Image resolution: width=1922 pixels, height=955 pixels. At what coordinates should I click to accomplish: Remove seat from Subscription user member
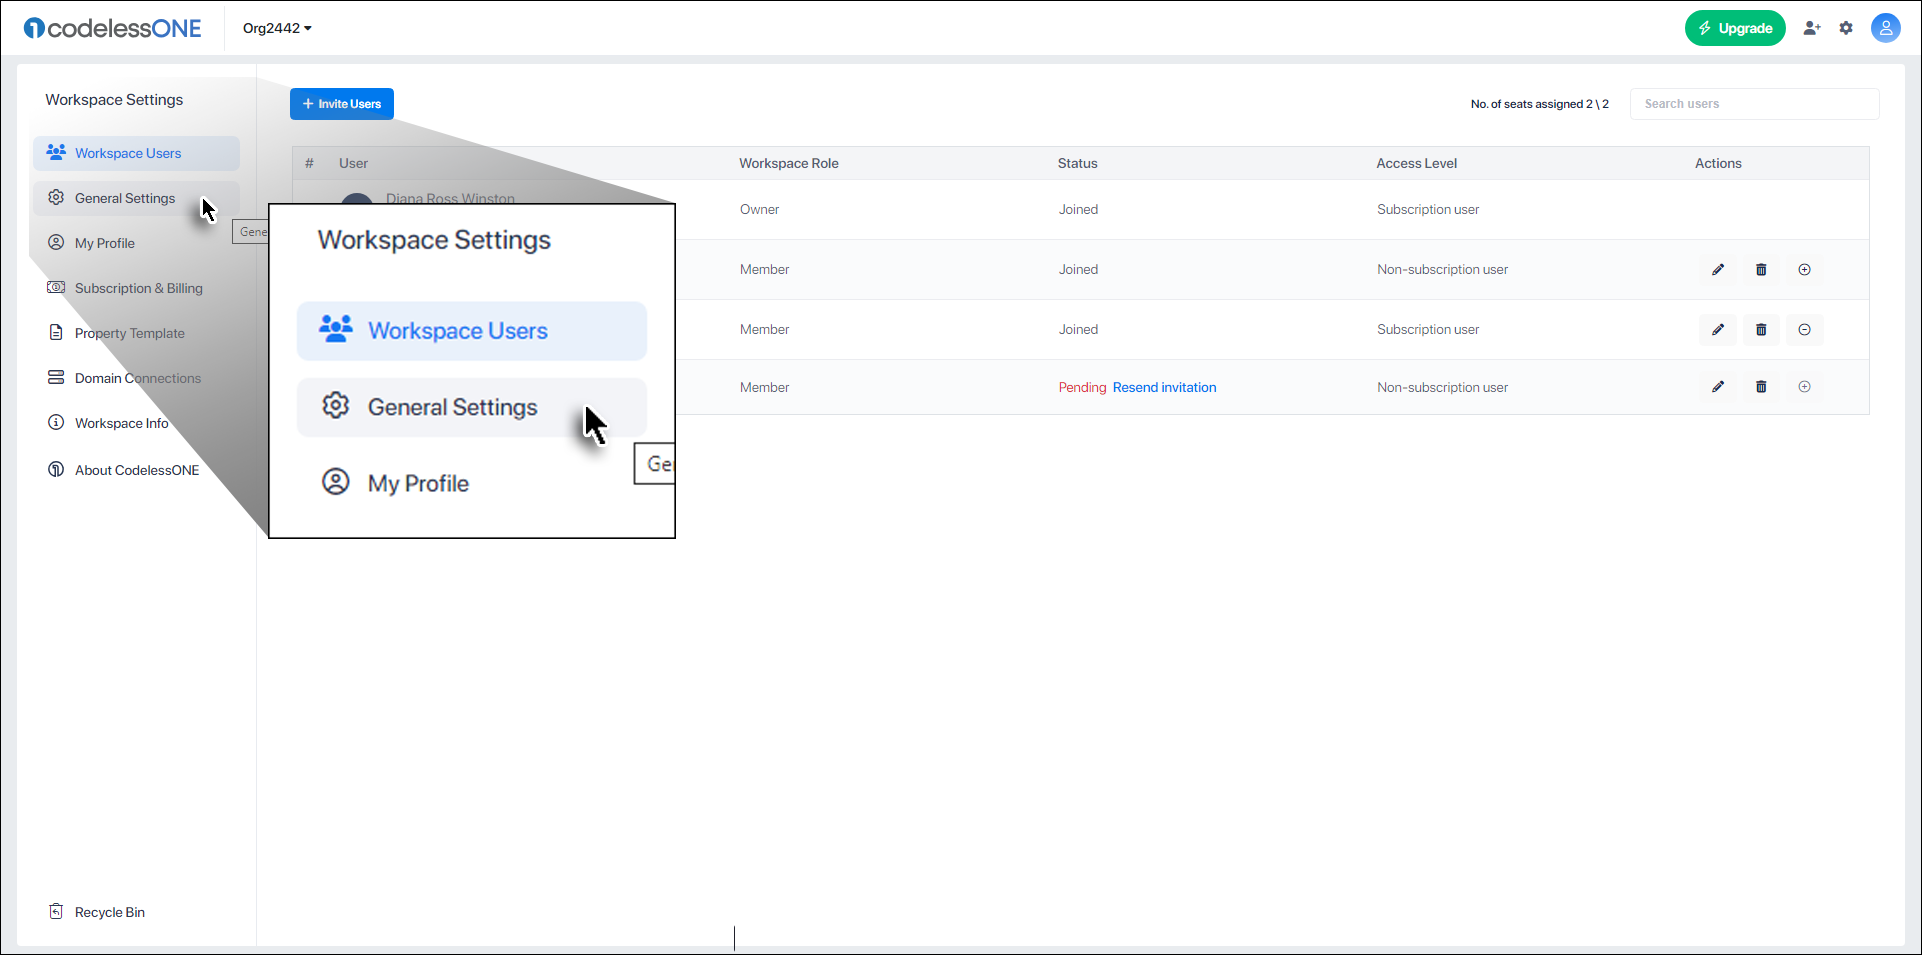tap(1804, 329)
